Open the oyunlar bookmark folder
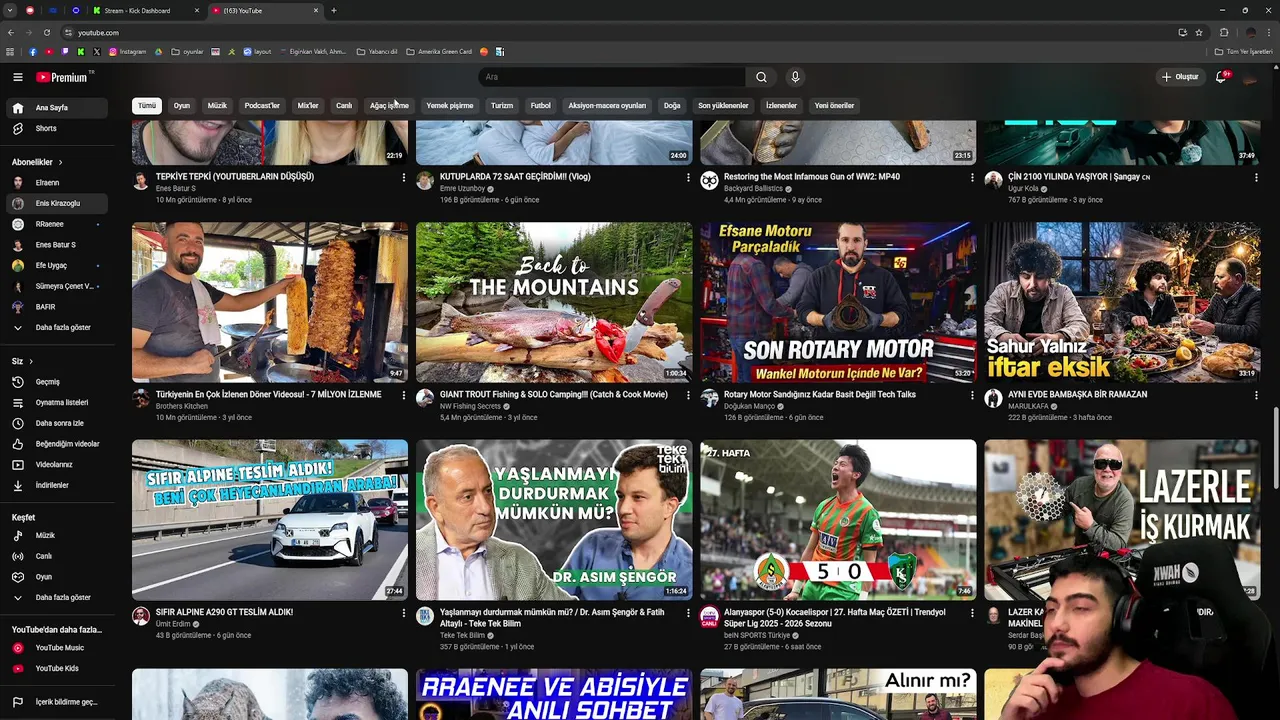Viewport: 1280px width, 720px height. (x=187, y=52)
